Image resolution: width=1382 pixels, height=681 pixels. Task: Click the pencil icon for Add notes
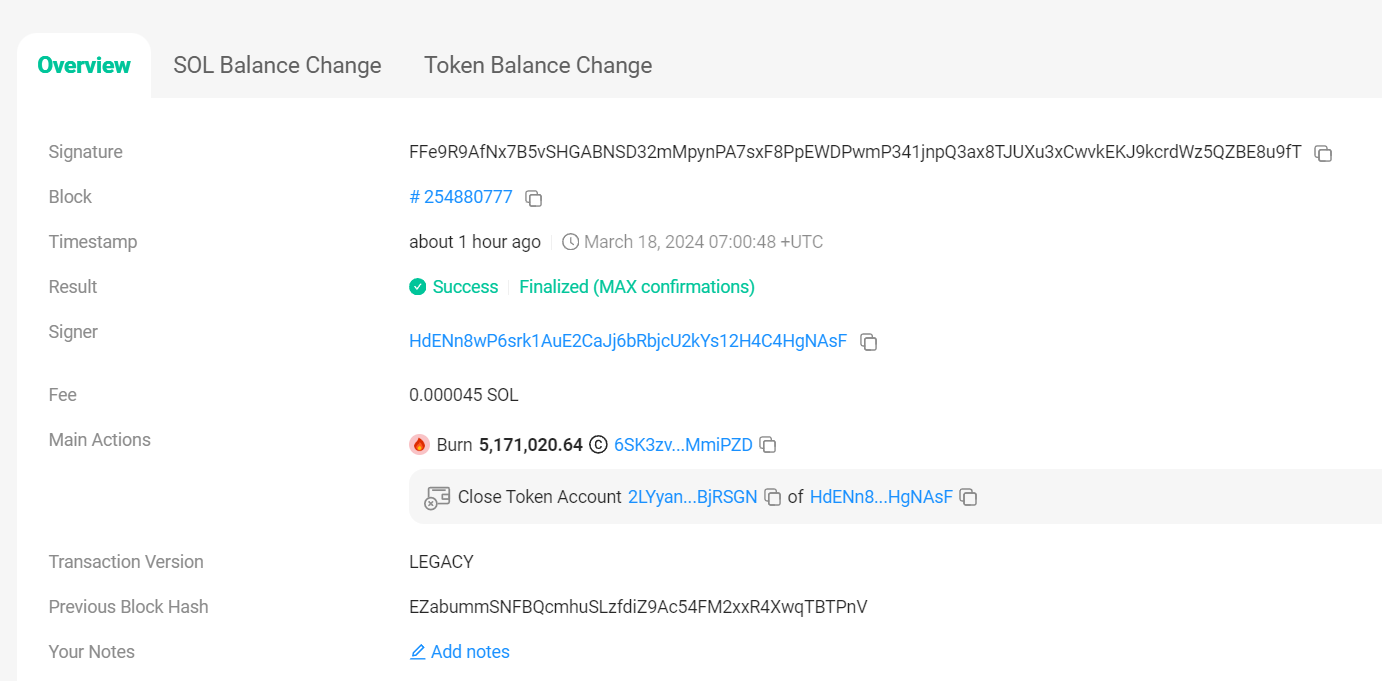[418, 652]
